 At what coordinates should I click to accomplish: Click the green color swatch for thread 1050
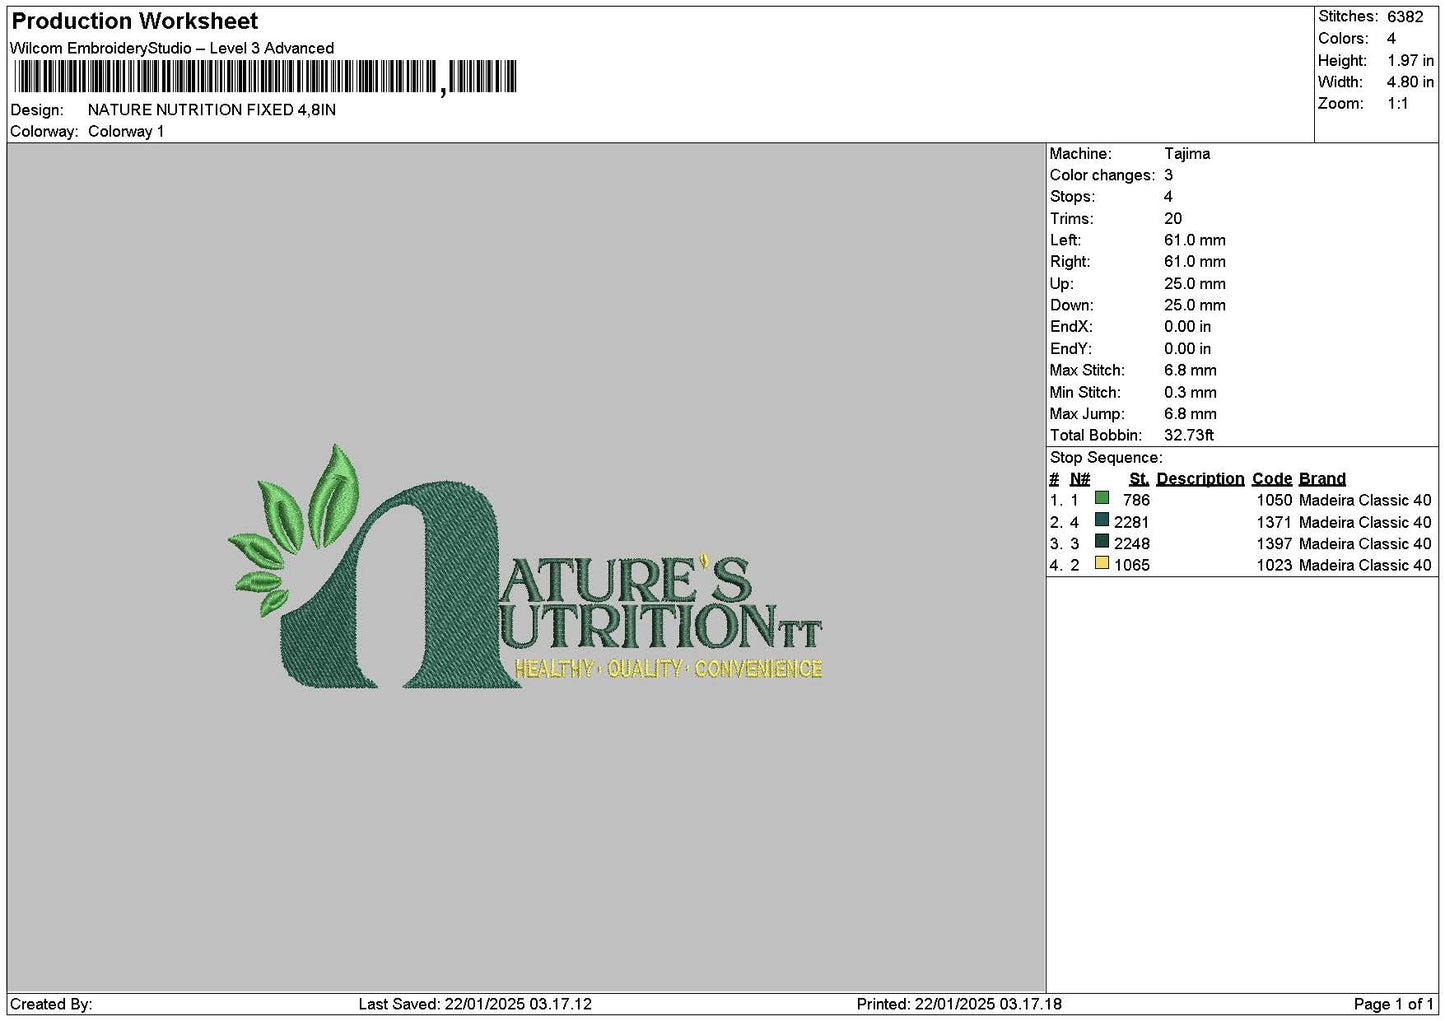tap(1102, 498)
